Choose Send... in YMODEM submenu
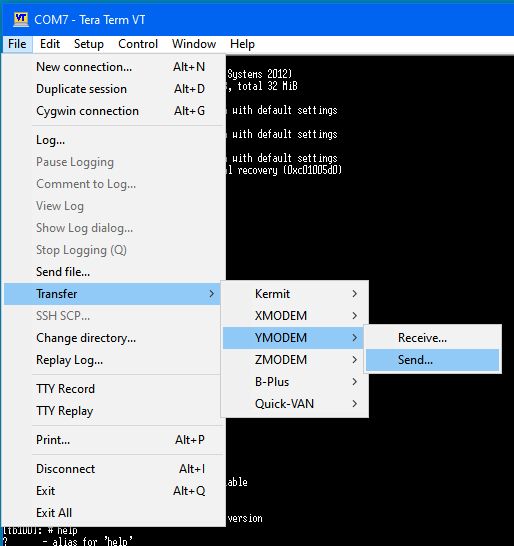This screenshot has width=514, height=546. [432, 360]
